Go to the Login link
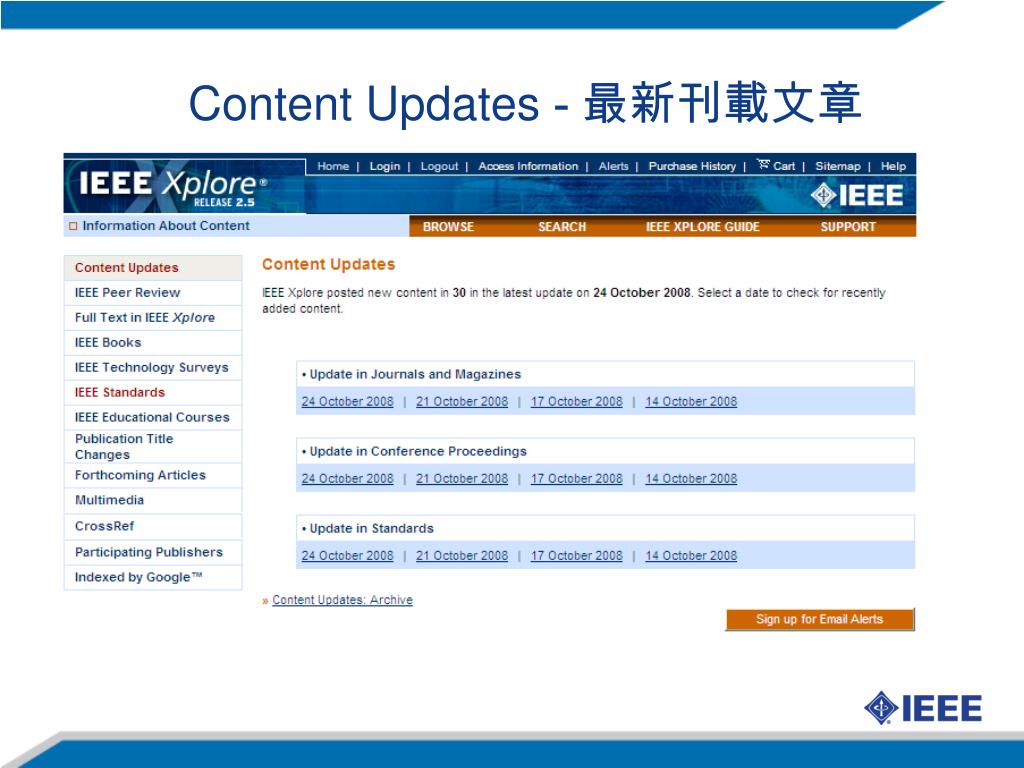The height and width of the screenshot is (768, 1024). (385, 166)
